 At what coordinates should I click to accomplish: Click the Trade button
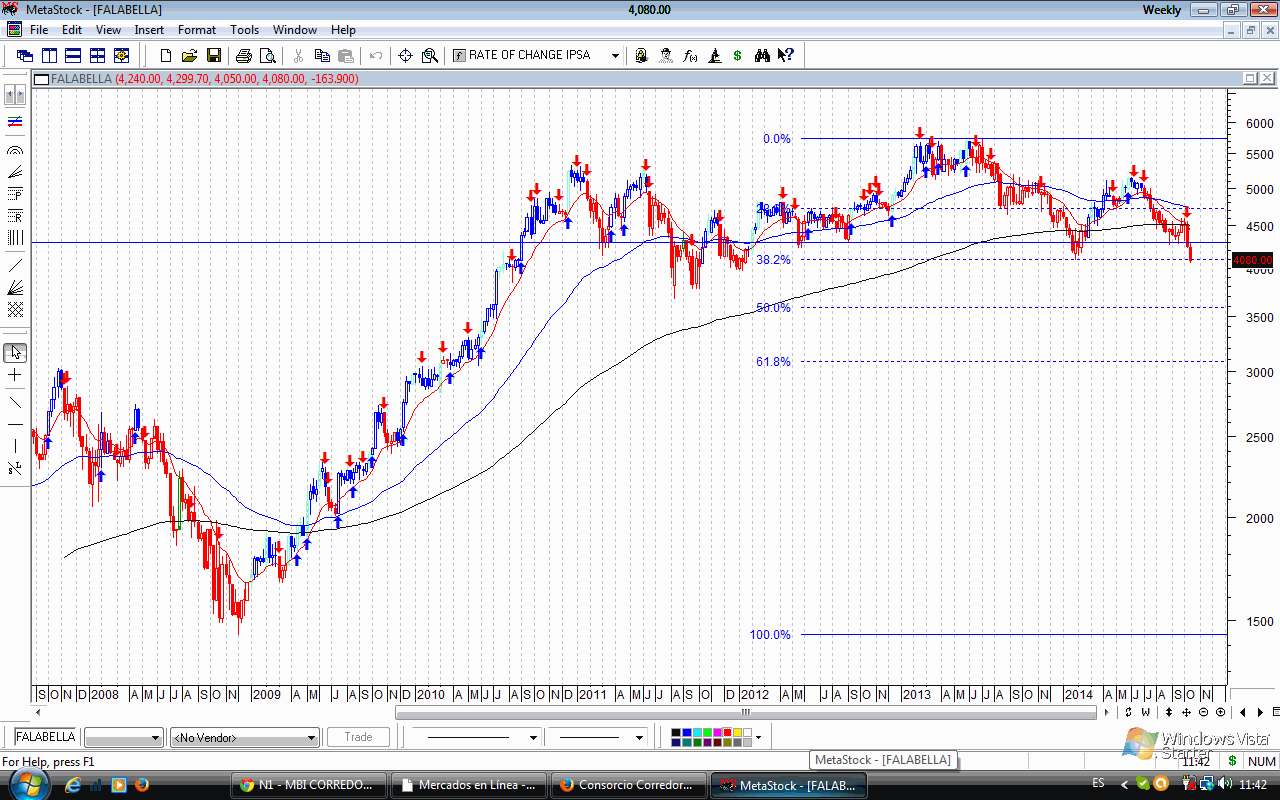(x=358, y=737)
